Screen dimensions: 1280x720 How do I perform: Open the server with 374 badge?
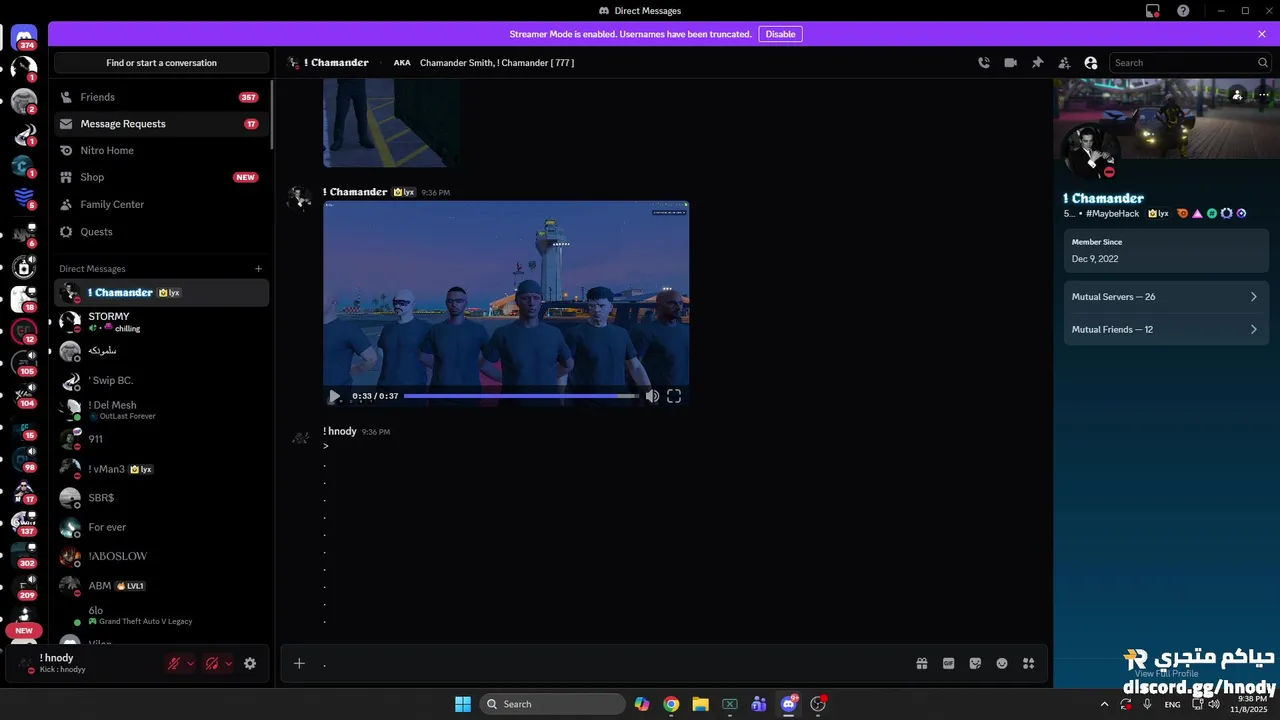(25, 38)
